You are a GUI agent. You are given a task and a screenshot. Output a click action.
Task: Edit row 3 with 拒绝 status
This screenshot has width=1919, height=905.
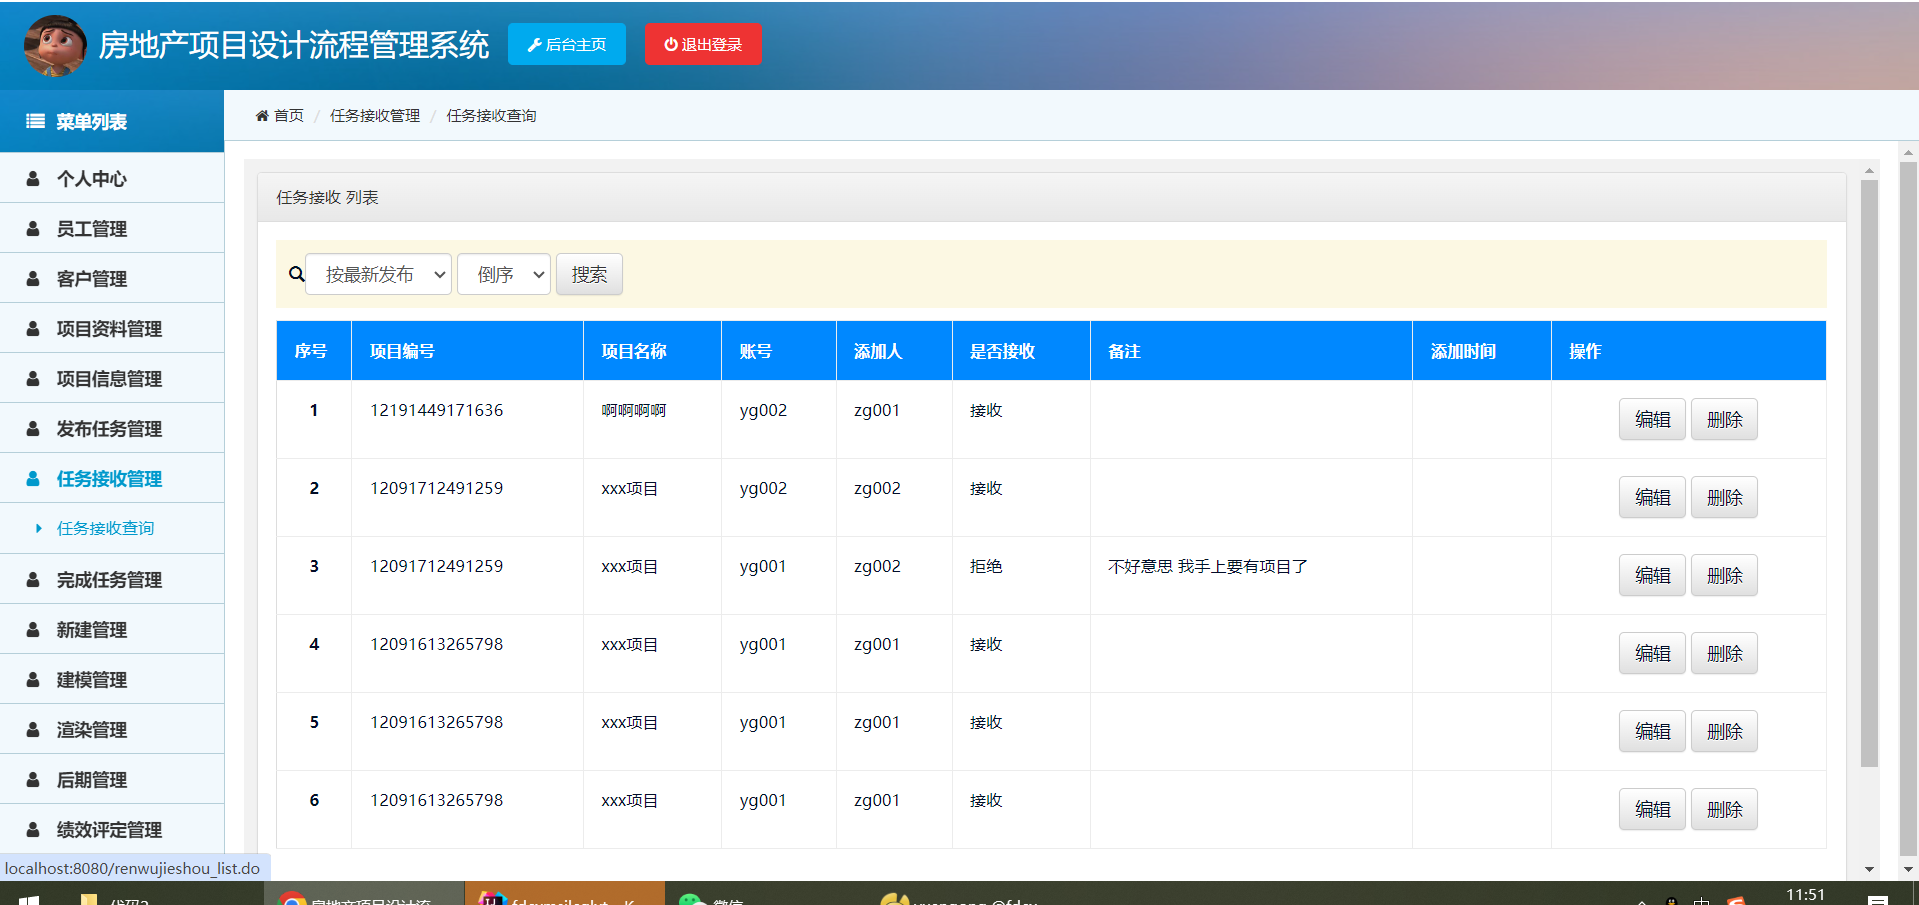(1652, 575)
